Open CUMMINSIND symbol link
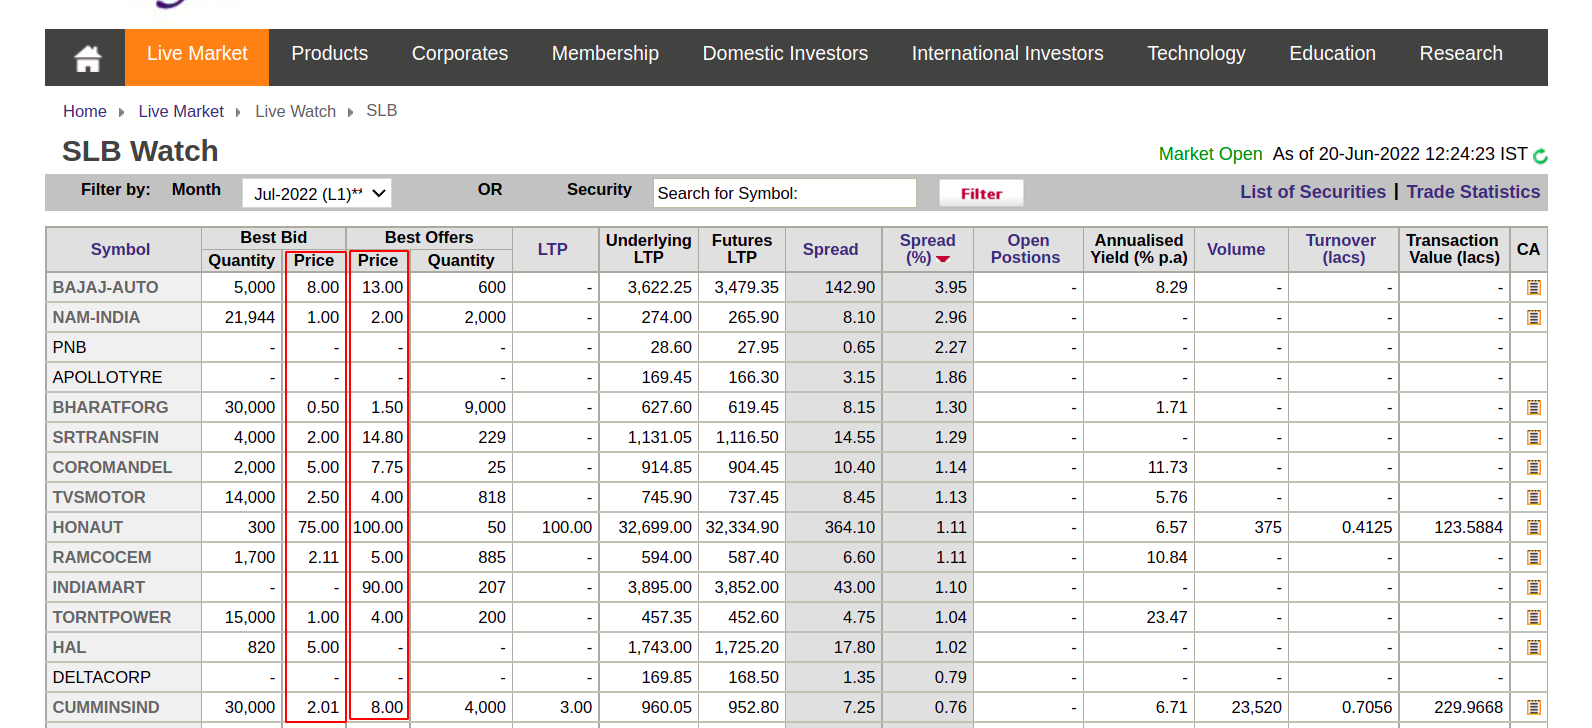The image size is (1592, 728). (106, 708)
